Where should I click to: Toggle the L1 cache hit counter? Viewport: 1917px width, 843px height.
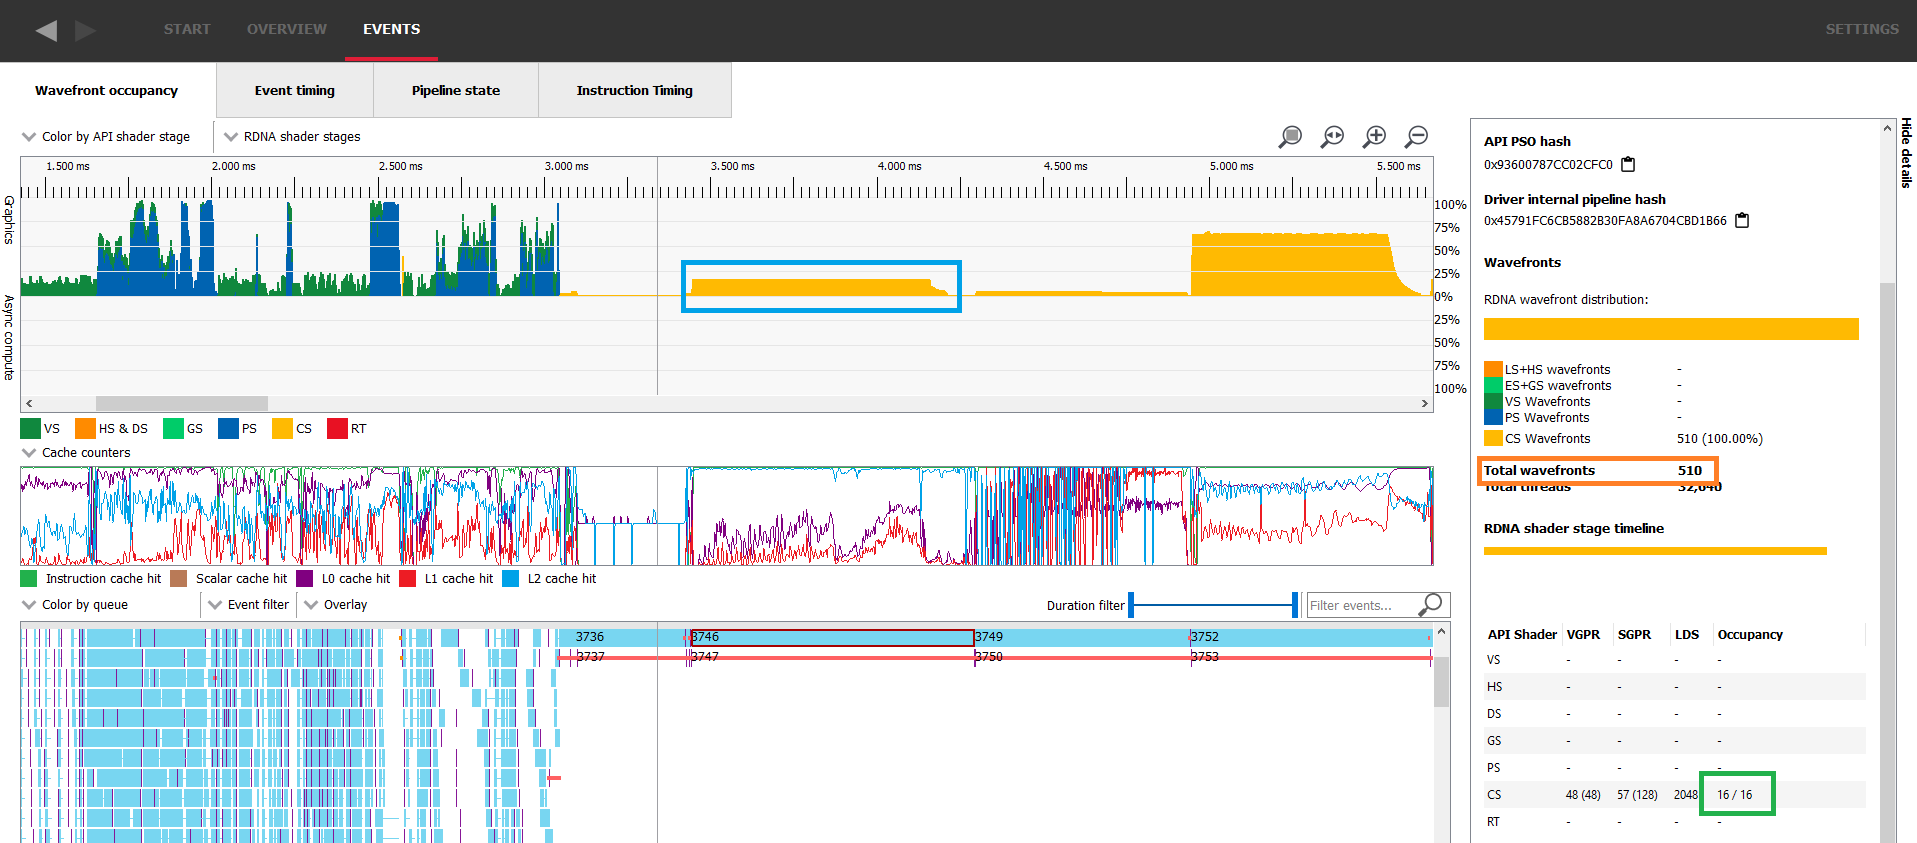408,579
